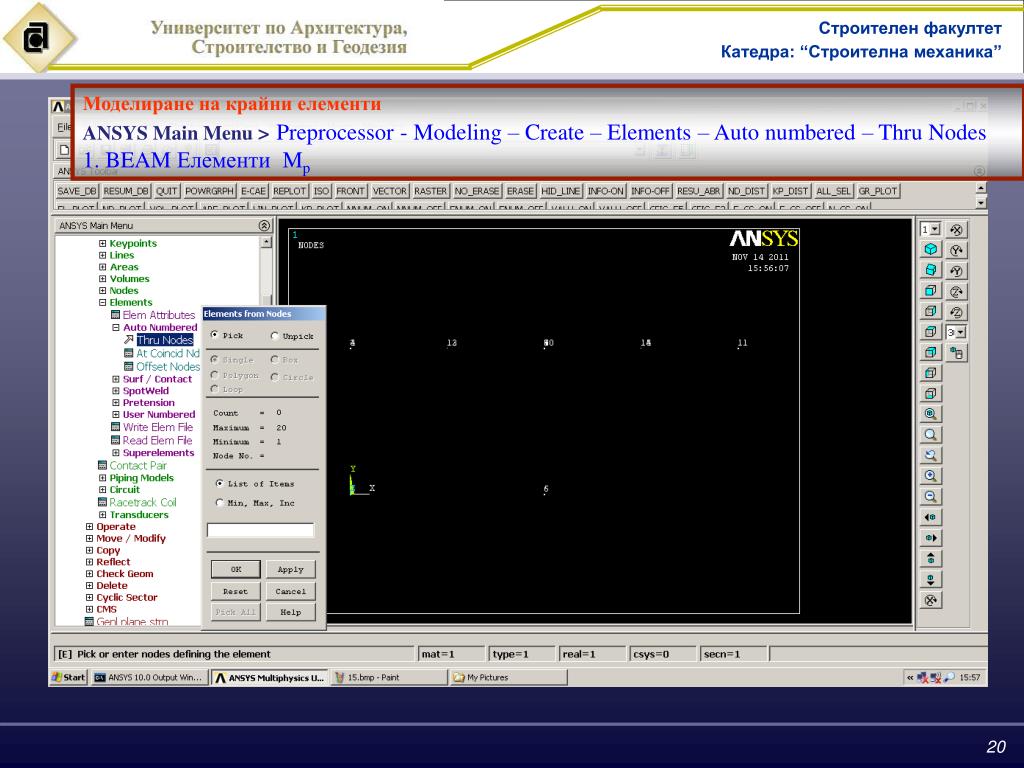Click Apply in Elements from Nodes
The width and height of the screenshot is (1024, 768).
coord(291,569)
